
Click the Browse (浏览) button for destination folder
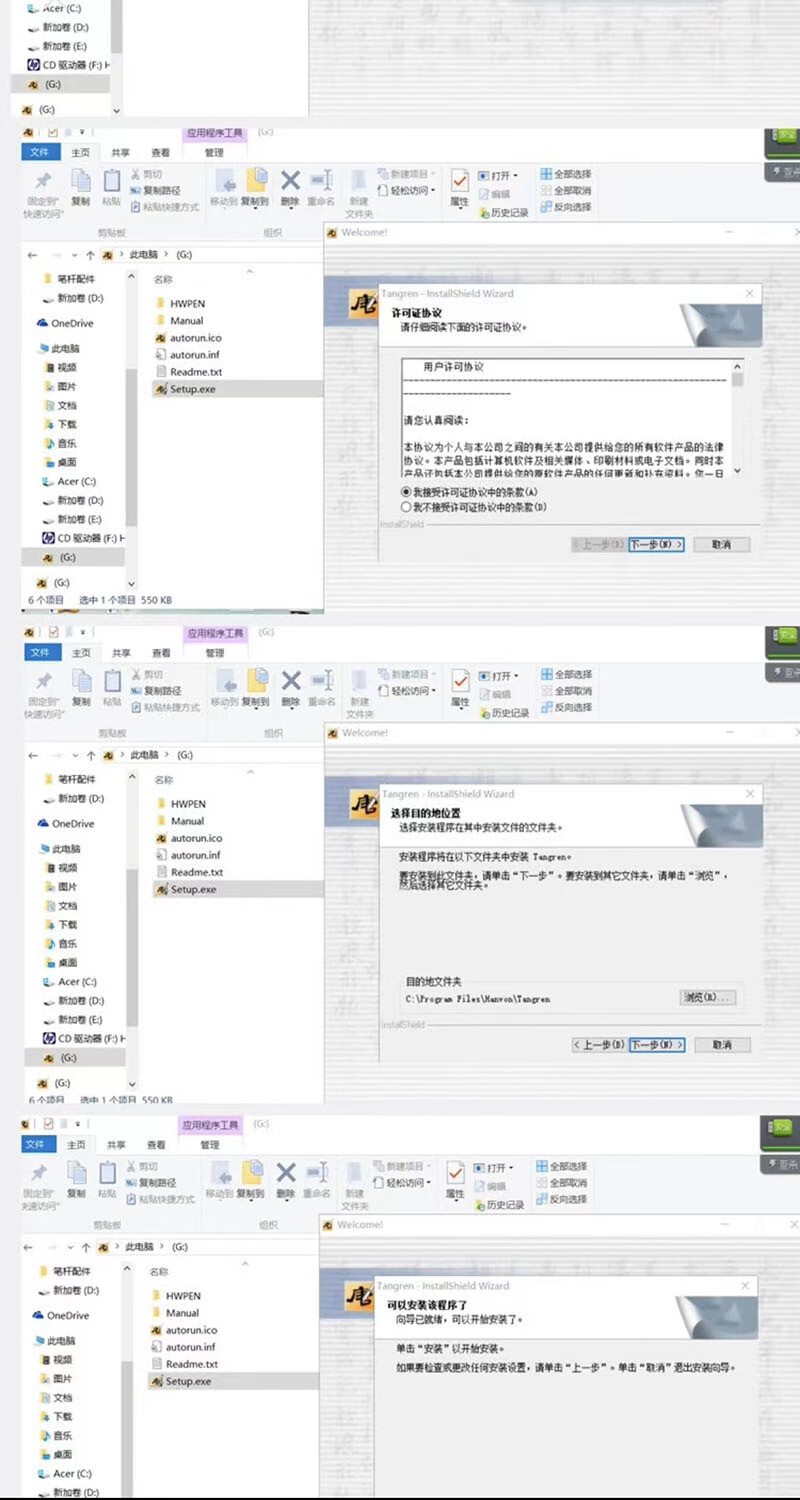[707, 998]
